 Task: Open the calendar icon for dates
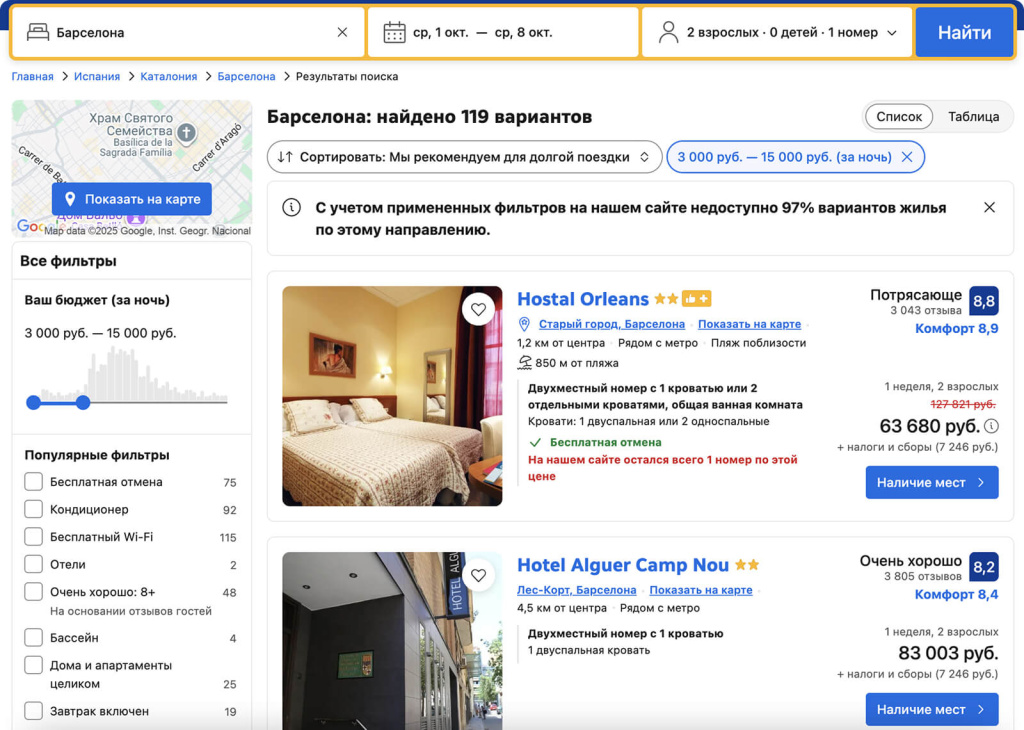click(x=394, y=32)
